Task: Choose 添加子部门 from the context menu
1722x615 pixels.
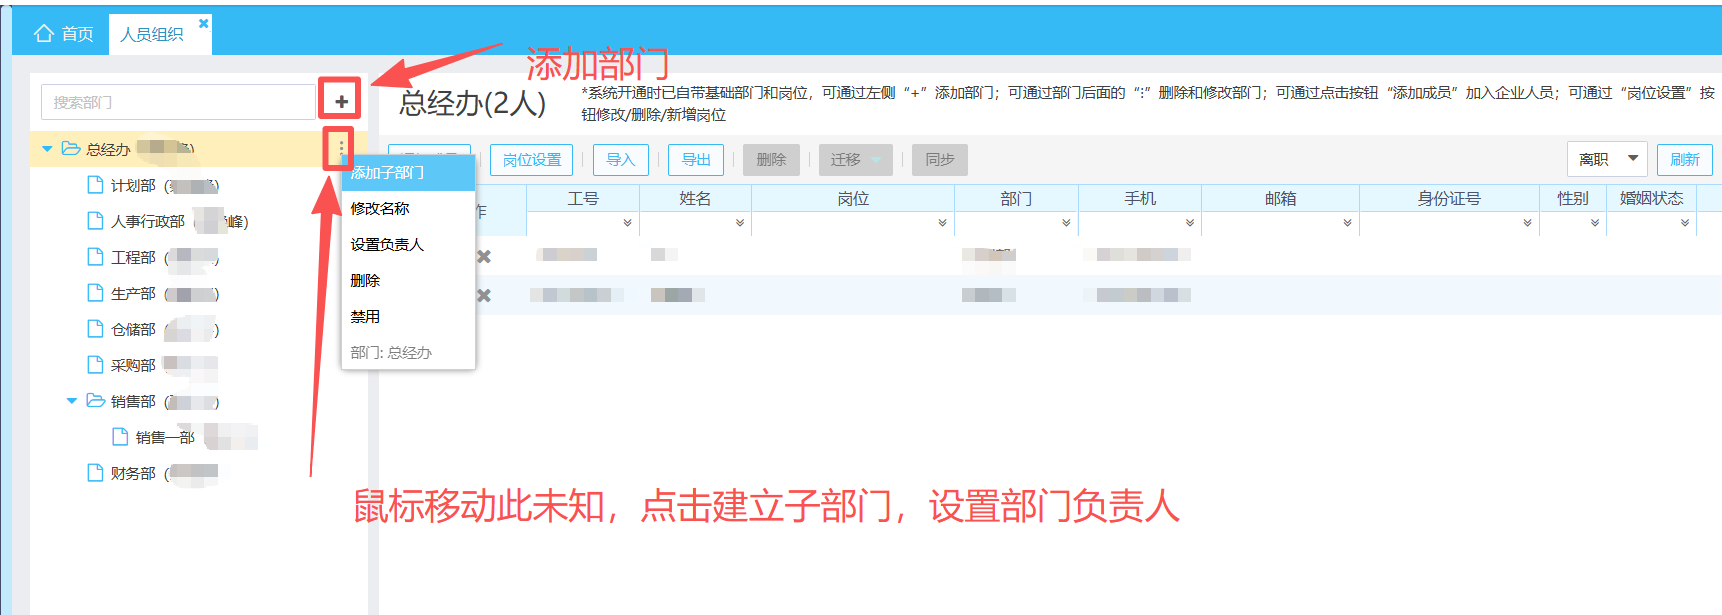Action: (408, 173)
